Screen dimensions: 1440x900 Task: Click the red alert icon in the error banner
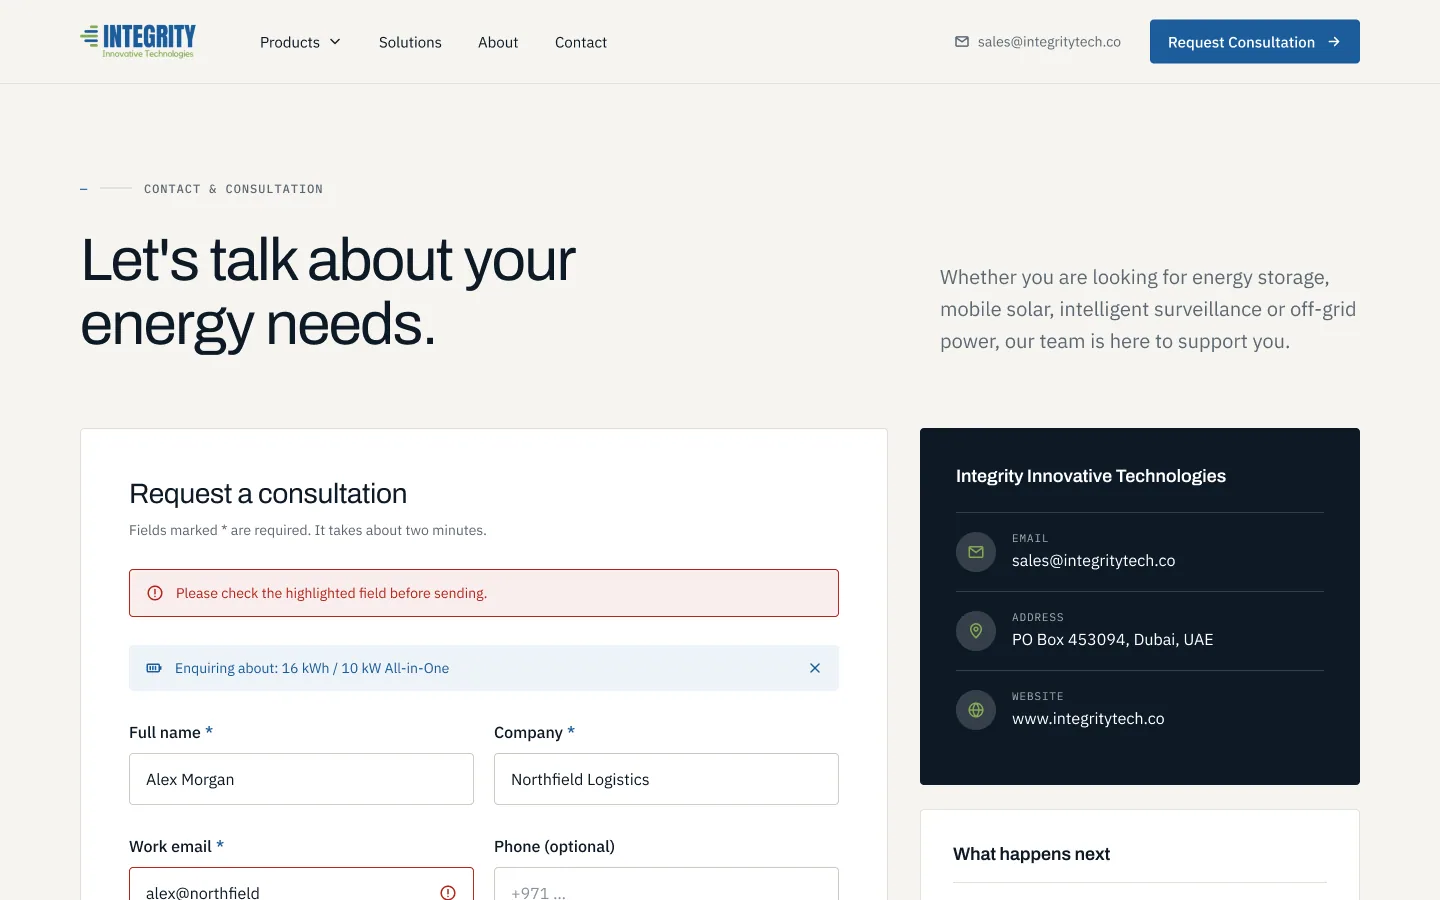[155, 593]
